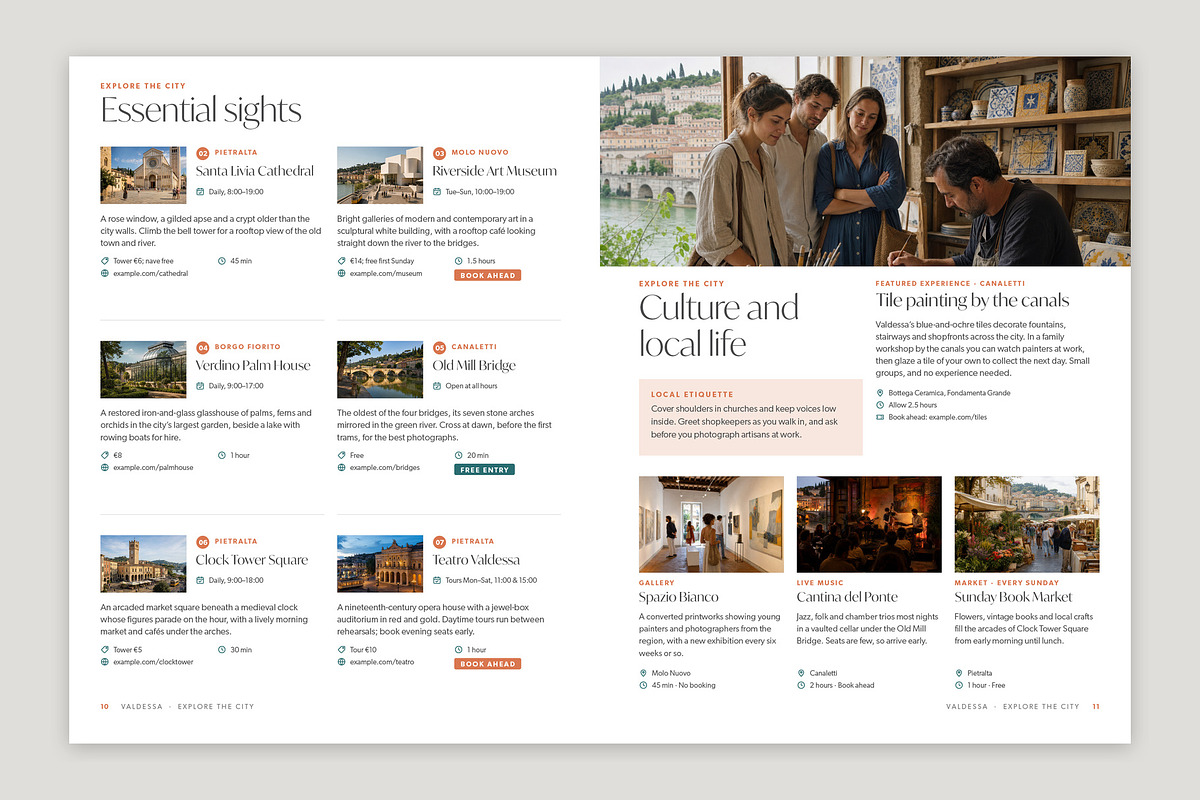Click the Teatro Valdessa thumbnail photo
This screenshot has height=800, width=1200.
[380, 564]
